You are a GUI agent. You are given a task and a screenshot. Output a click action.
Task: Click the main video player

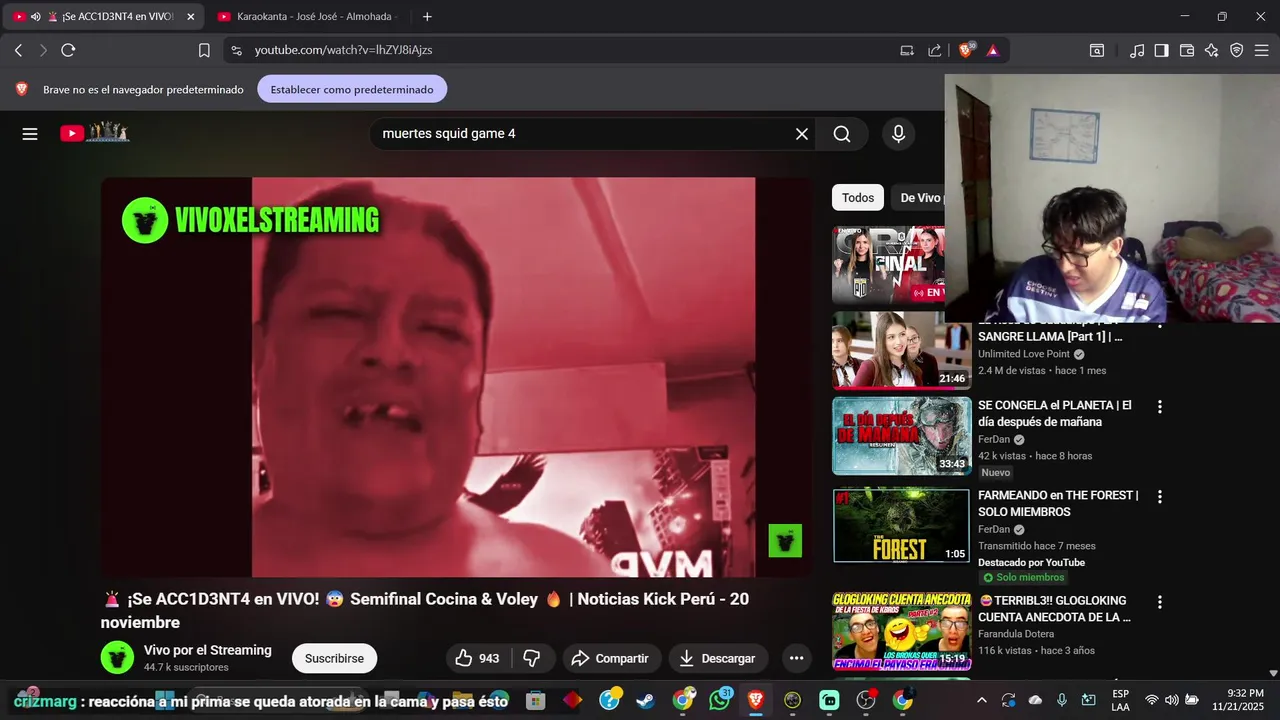[456, 377]
